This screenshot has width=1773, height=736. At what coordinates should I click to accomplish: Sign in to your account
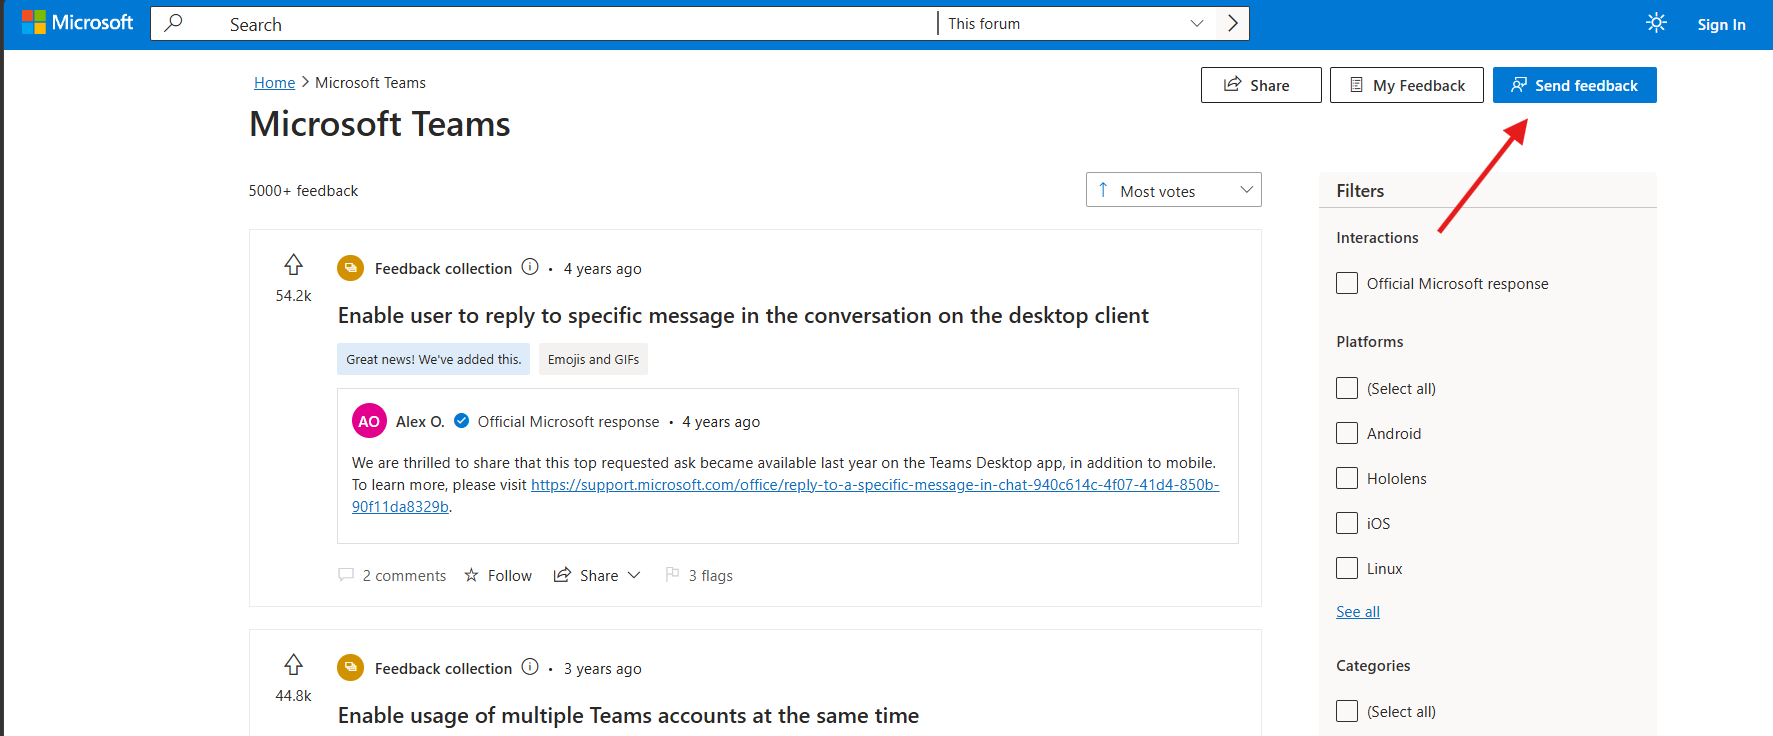coord(1721,24)
